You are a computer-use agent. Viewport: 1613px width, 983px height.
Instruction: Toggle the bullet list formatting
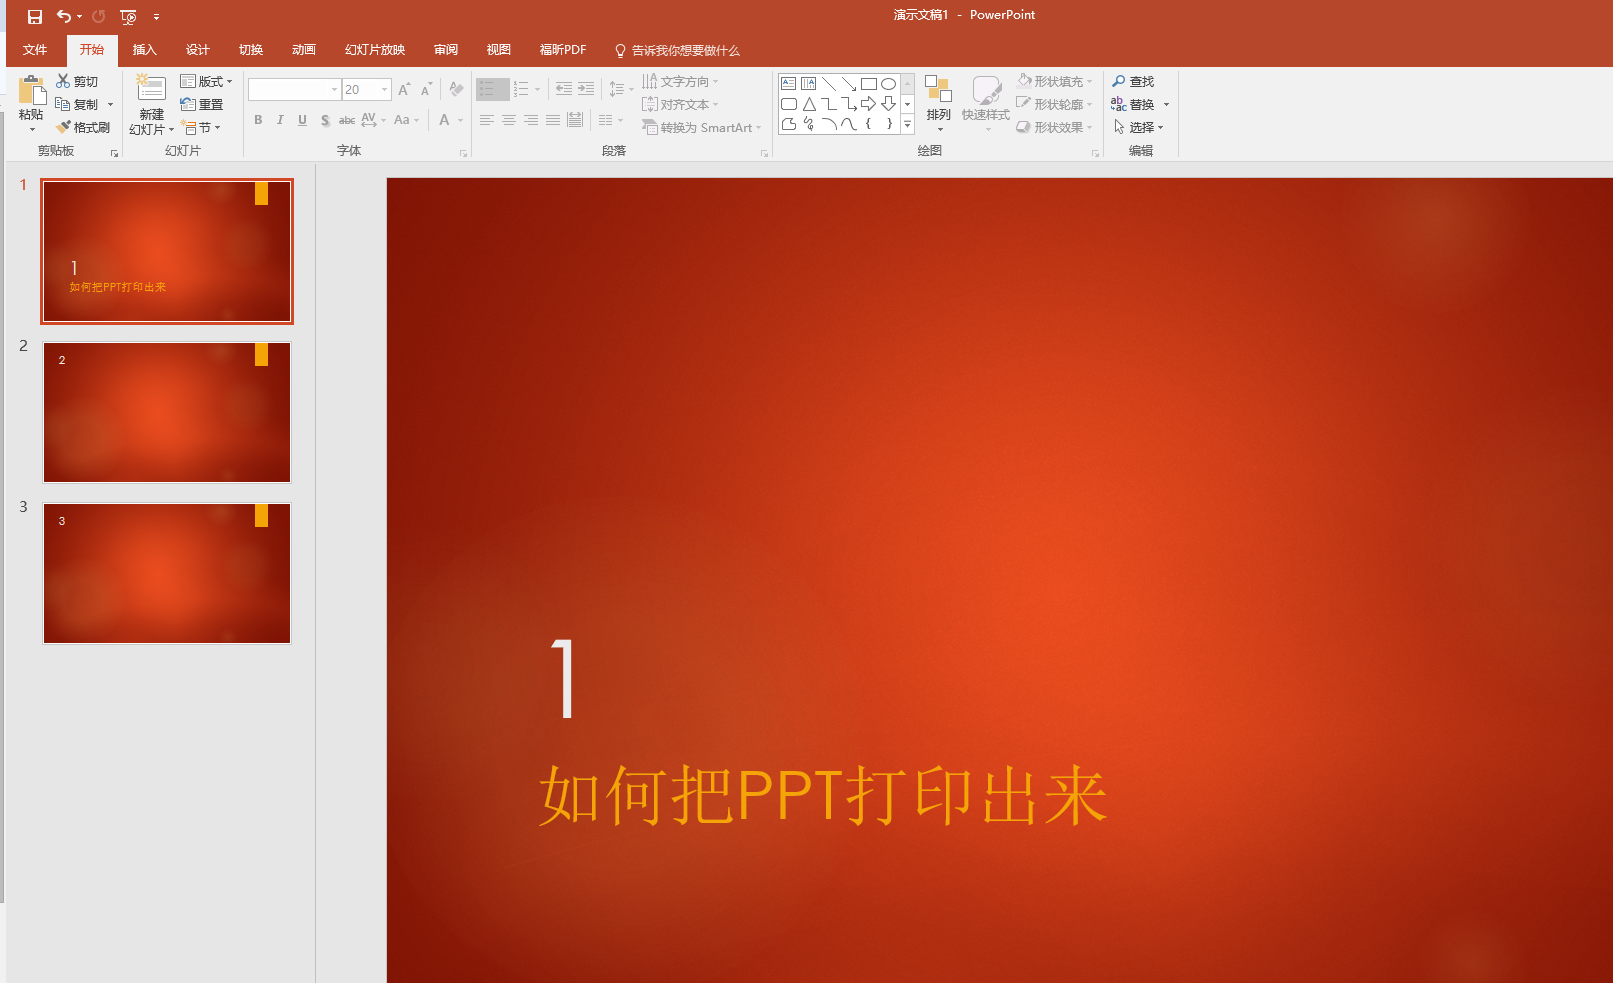487,88
